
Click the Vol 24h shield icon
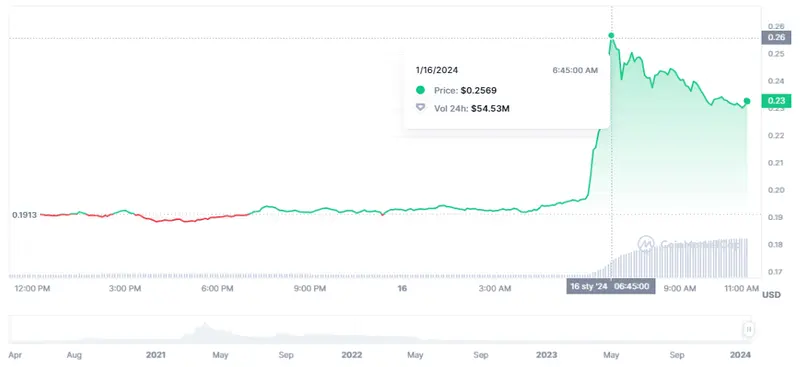420,108
